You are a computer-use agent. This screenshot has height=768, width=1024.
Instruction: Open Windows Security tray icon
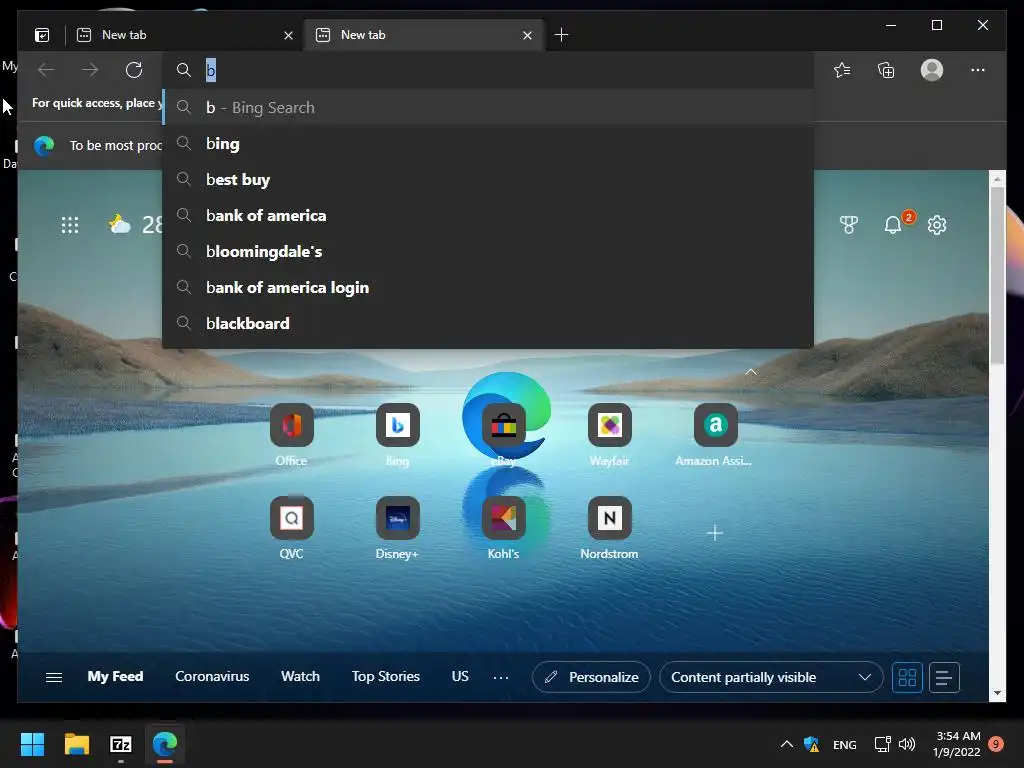[x=812, y=744]
